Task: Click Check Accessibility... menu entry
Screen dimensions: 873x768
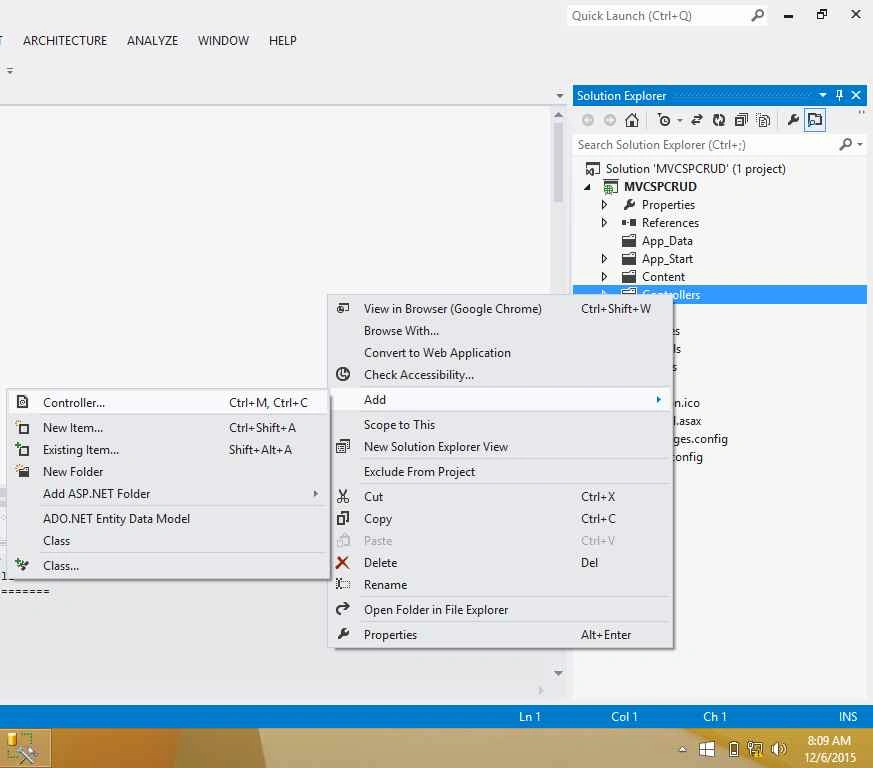Action: [501, 375]
